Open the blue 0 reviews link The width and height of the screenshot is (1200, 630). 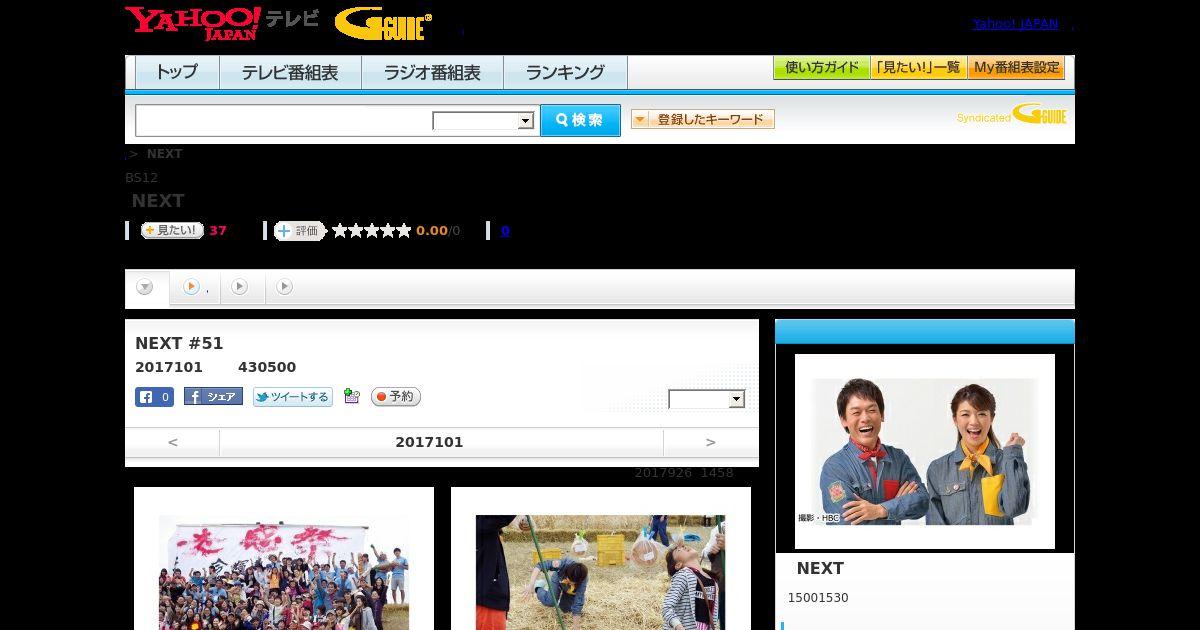[505, 231]
